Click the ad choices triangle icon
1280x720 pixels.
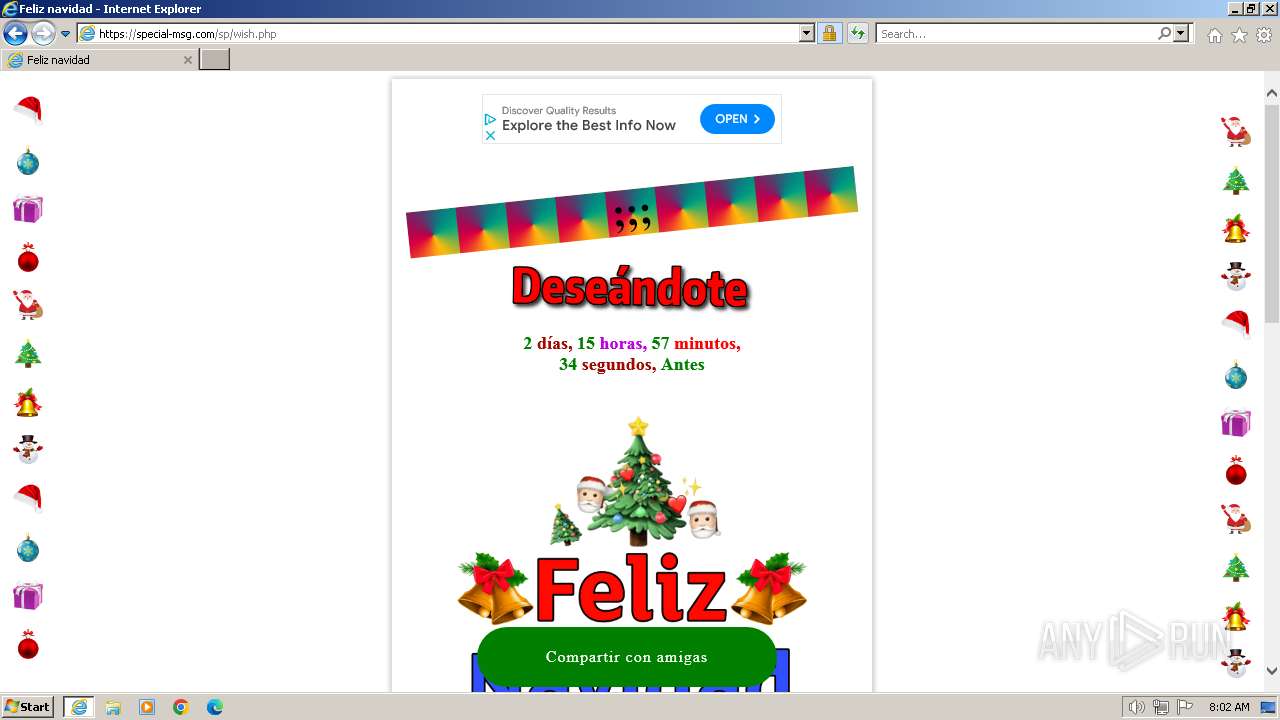point(490,119)
